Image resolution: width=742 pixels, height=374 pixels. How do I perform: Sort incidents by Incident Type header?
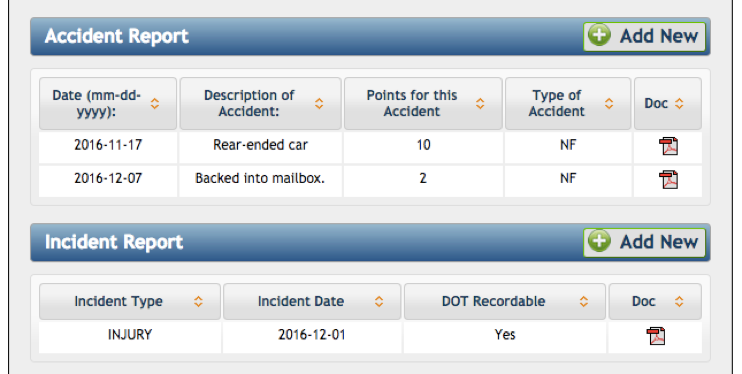pos(130,302)
